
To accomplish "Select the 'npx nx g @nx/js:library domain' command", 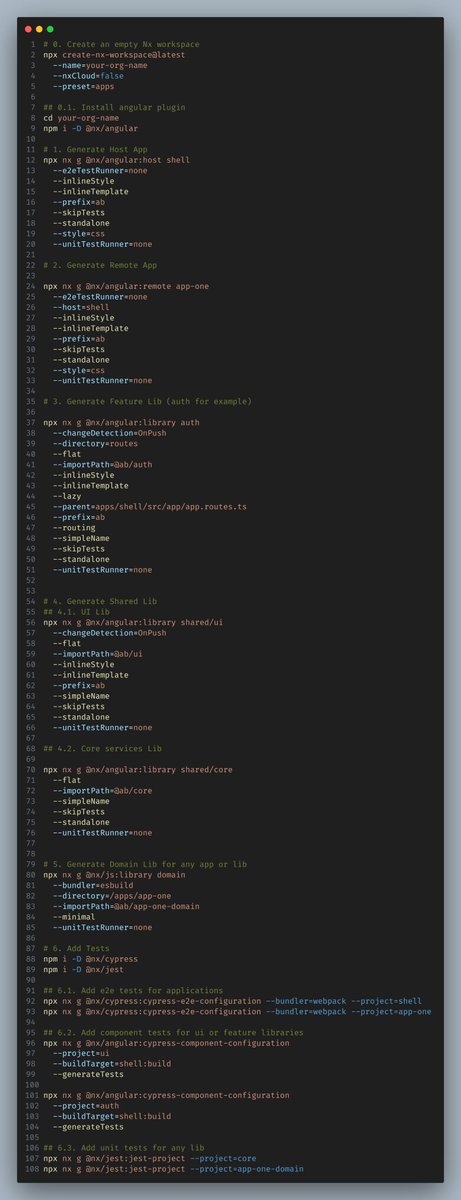I will click(115, 874).
